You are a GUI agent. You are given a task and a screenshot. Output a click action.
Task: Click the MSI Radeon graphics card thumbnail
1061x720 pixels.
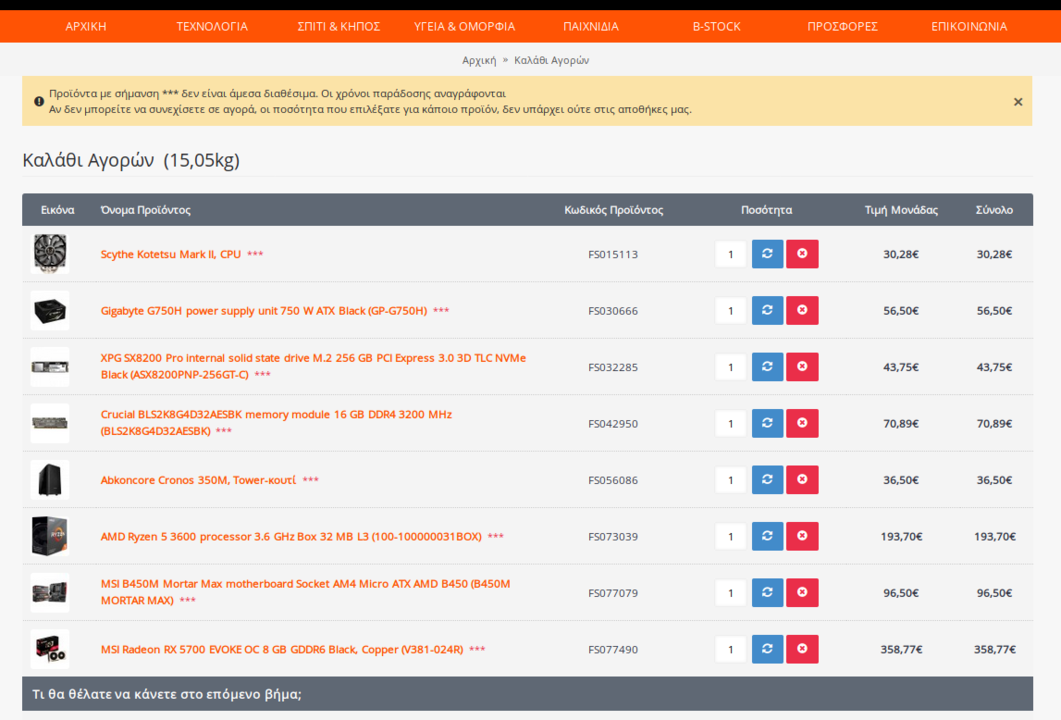(50, 649)
